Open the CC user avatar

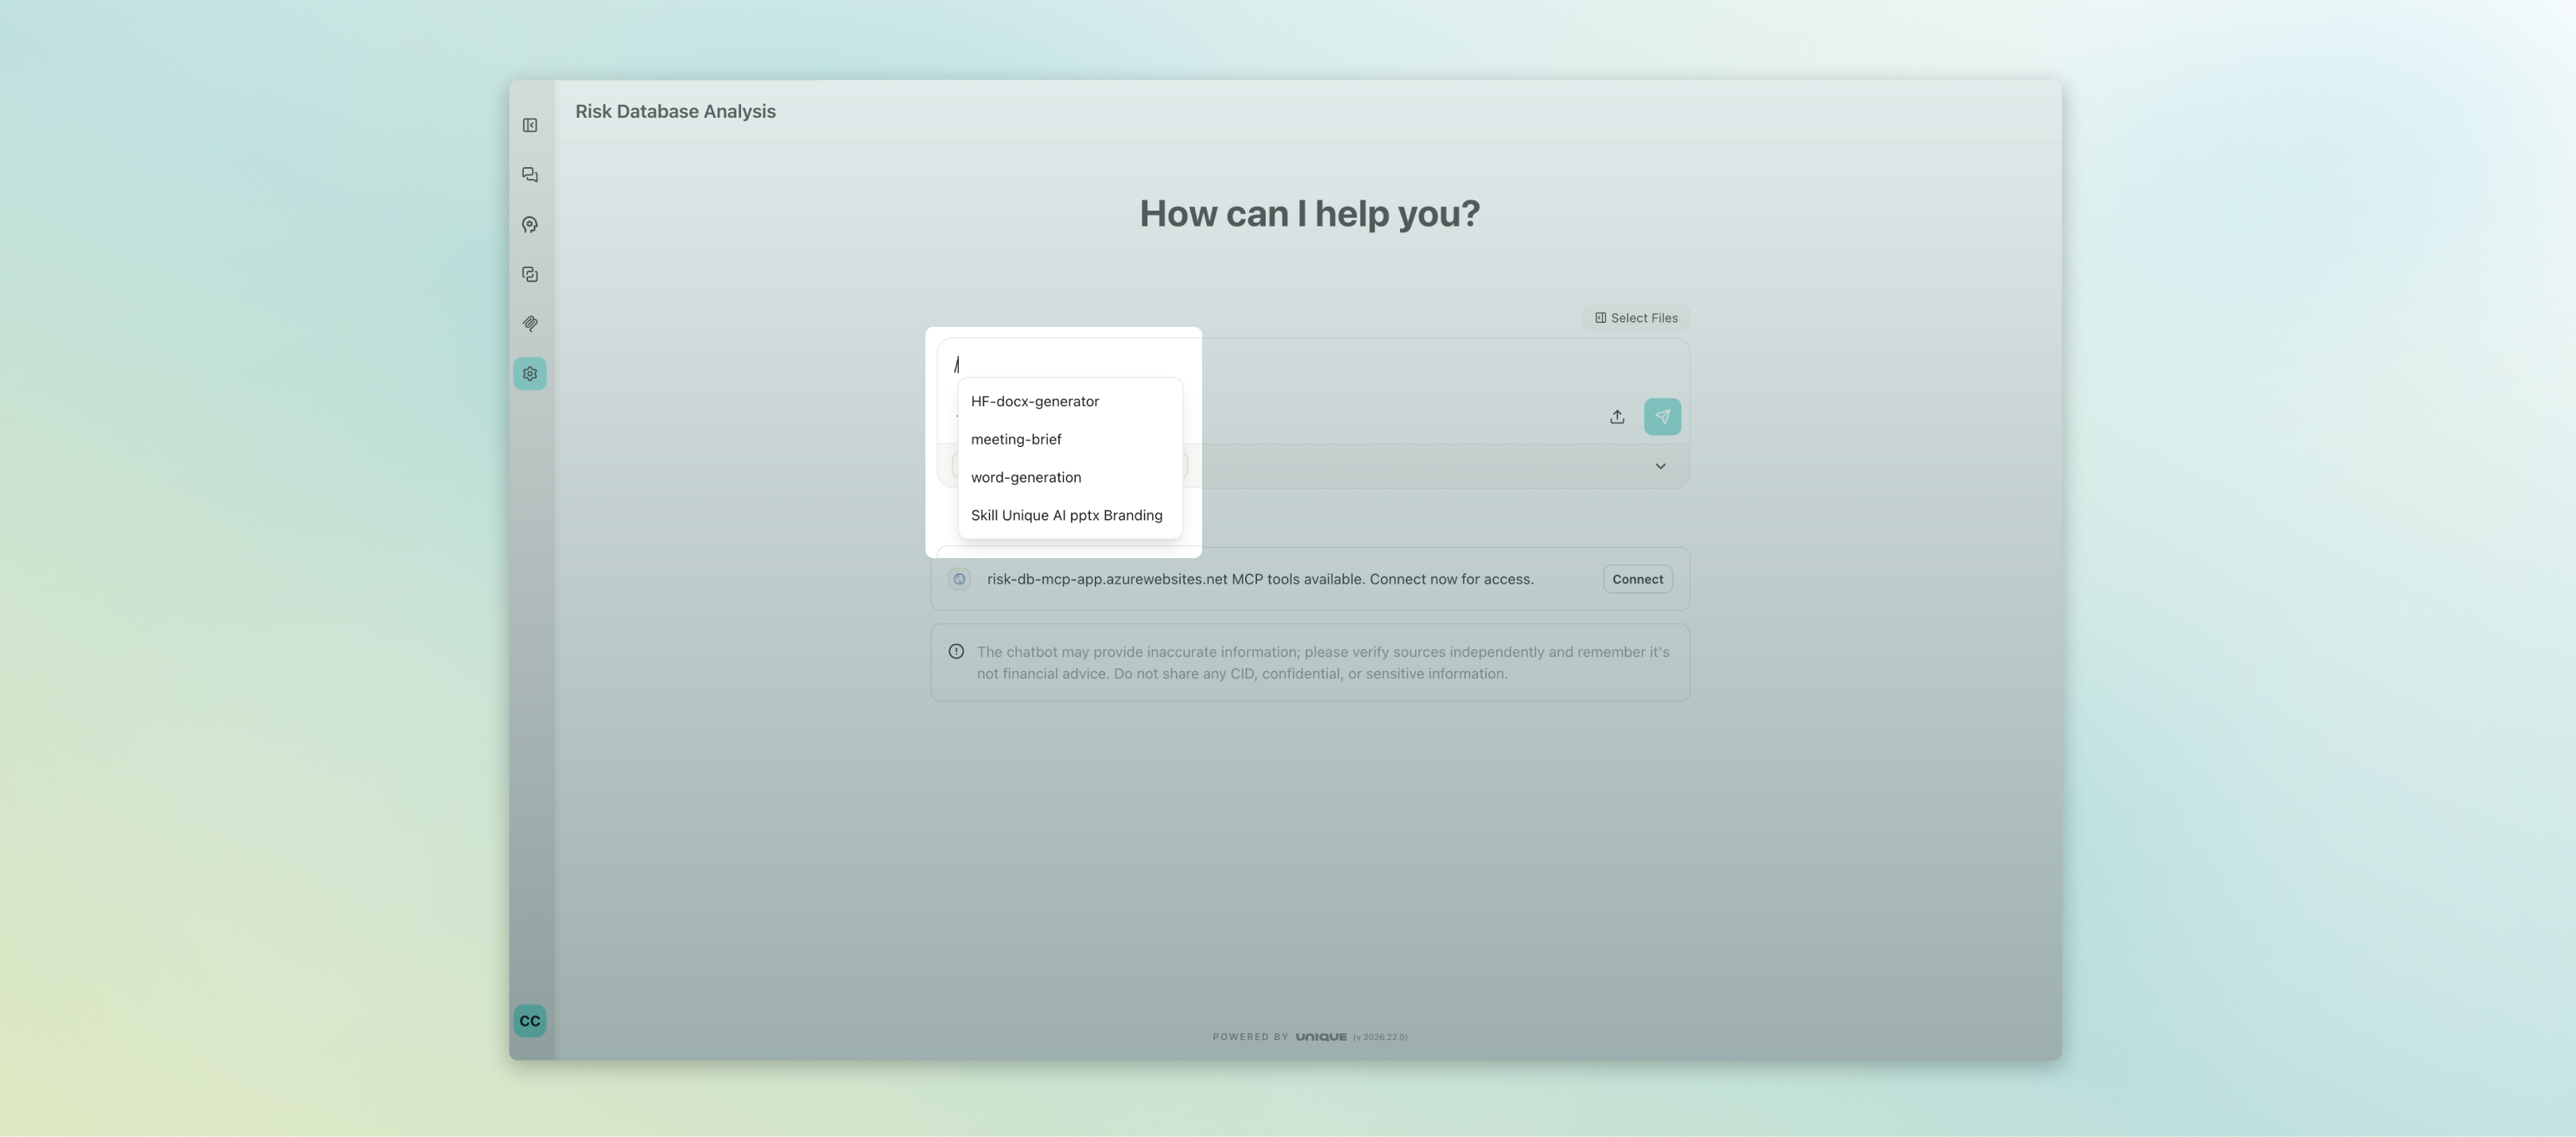click(x=530, y=1021)
